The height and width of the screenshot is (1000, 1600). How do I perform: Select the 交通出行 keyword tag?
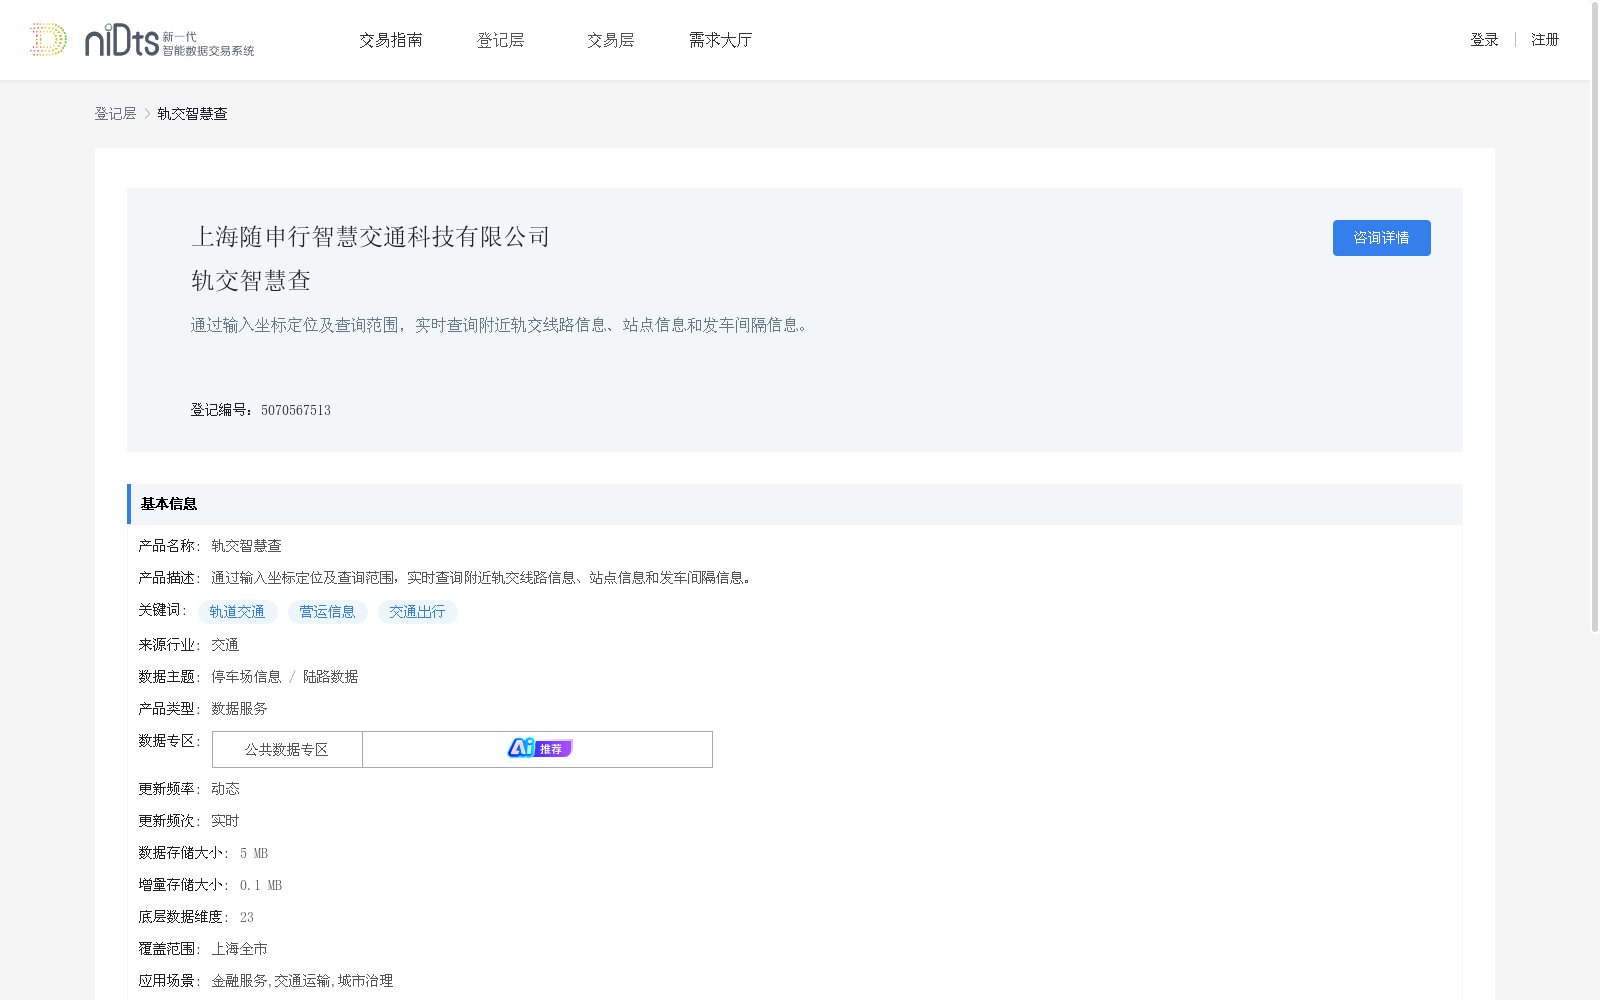click(417, 612)
